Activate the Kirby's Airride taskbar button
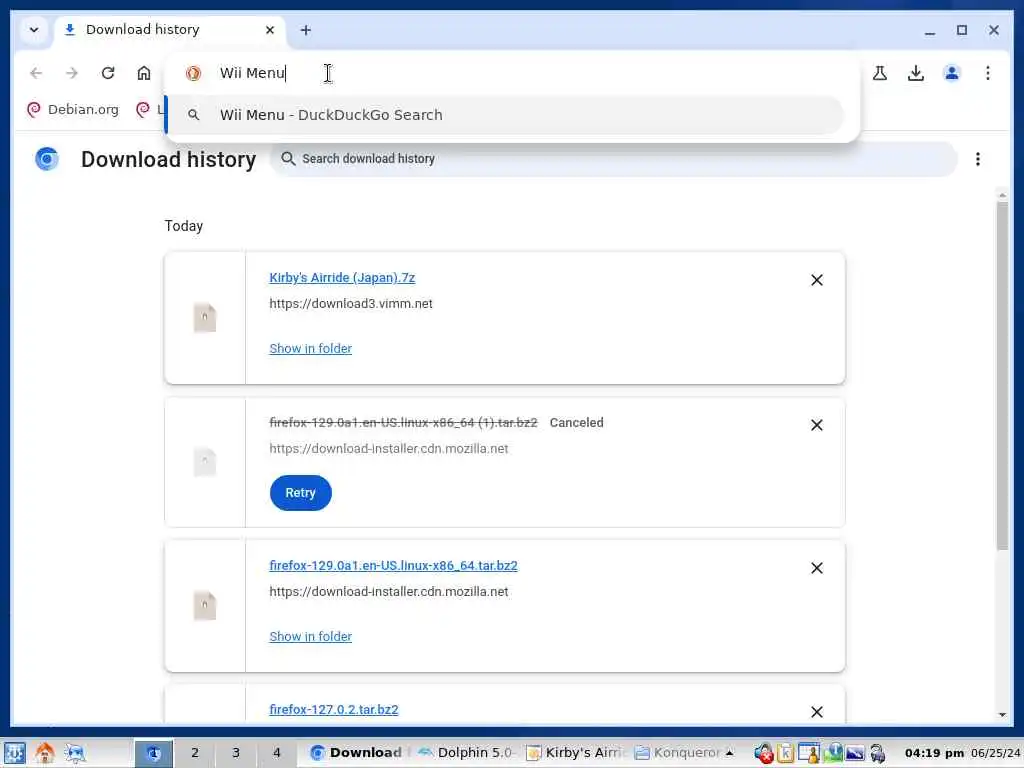This screenshot has height=768, width=1024. tap(575, 753)
